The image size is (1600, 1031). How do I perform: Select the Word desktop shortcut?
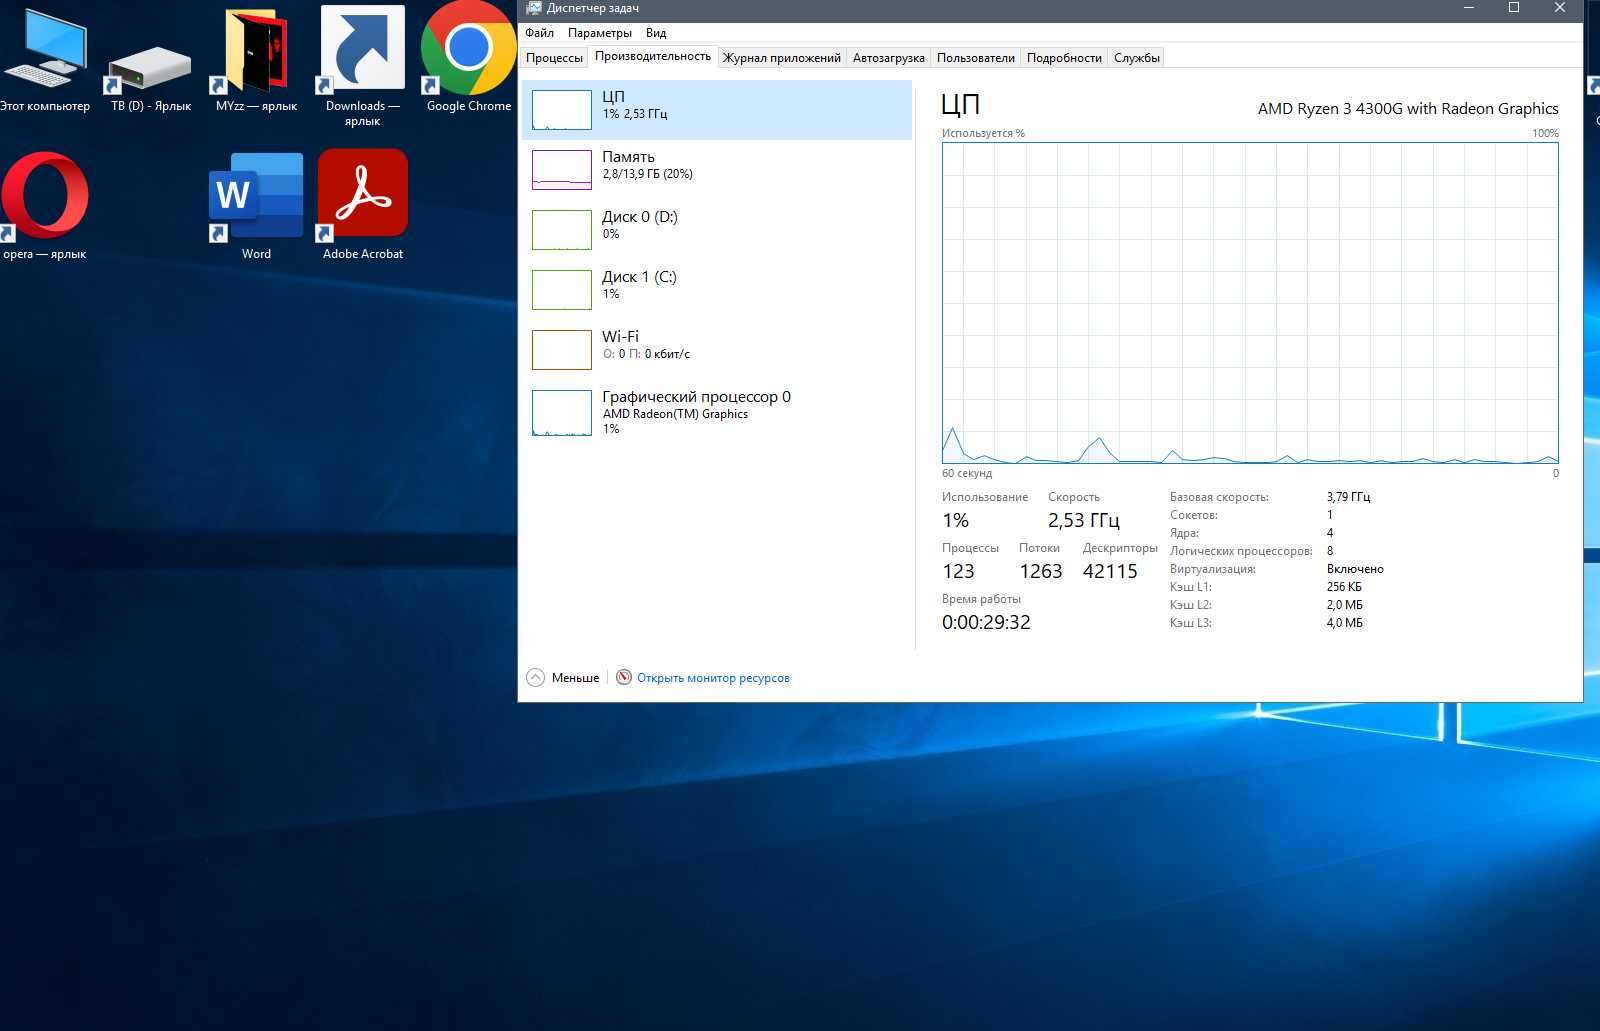[x=256, y=205]
